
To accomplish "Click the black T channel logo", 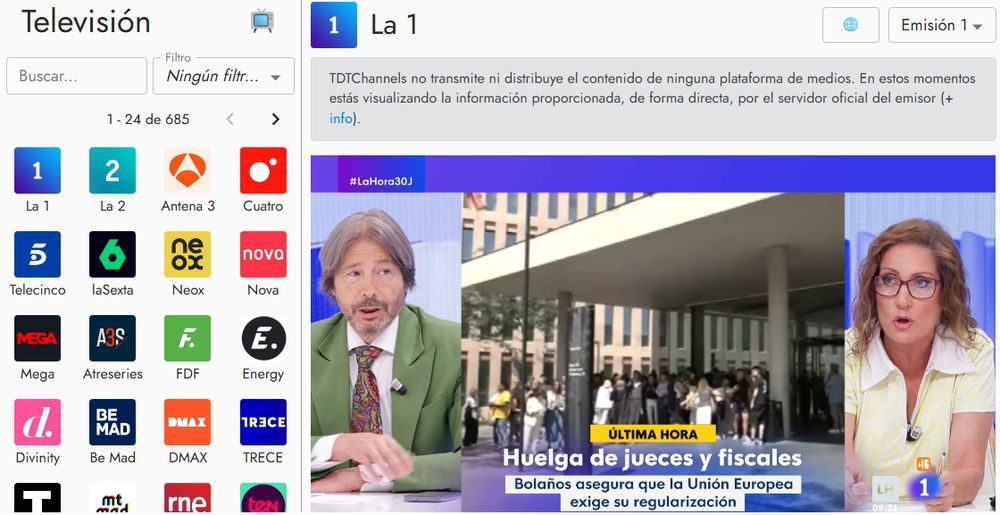I will click(x=38, y=498).
